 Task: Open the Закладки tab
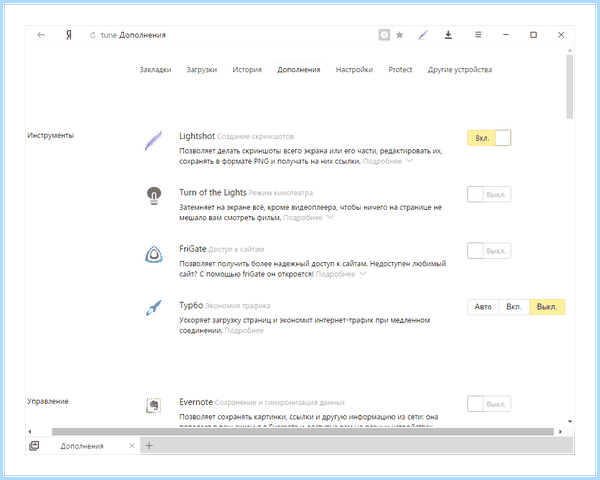click(155, 70)
